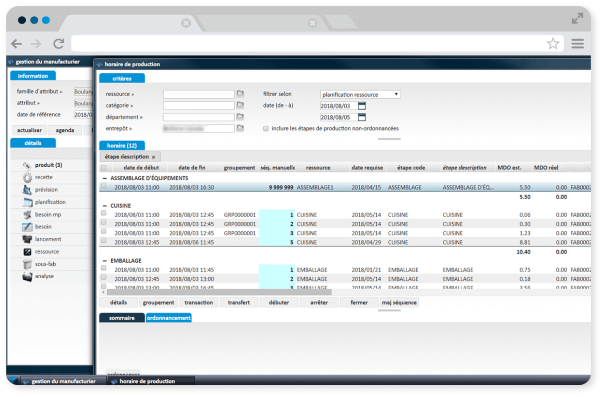This screenshot has width=603, height=397.
Task: Click the débuter button
Action: 279,303
